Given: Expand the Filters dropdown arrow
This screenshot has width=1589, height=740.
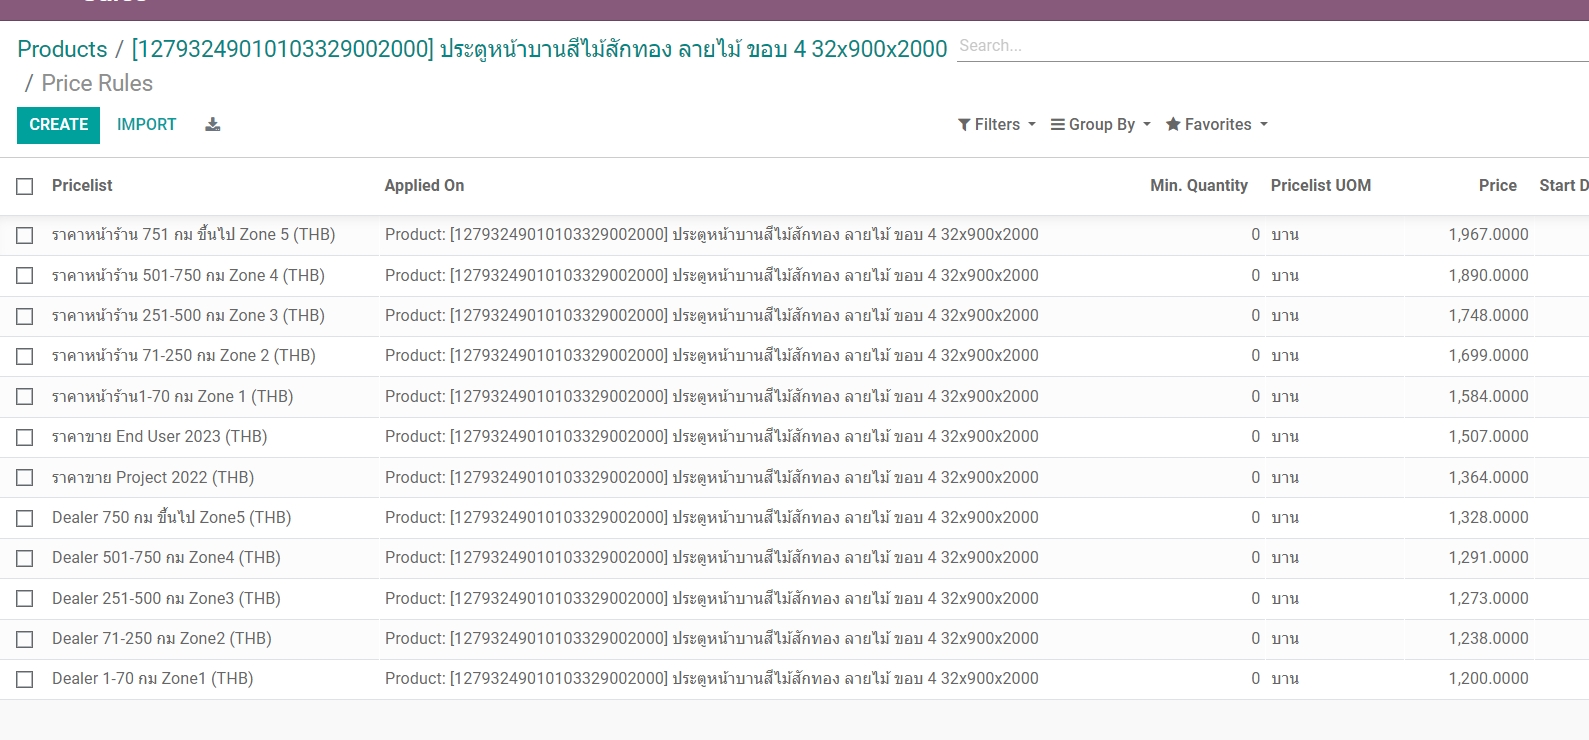Looking at the screenshot, I should pyautogui.click(x=1032, y=125).
